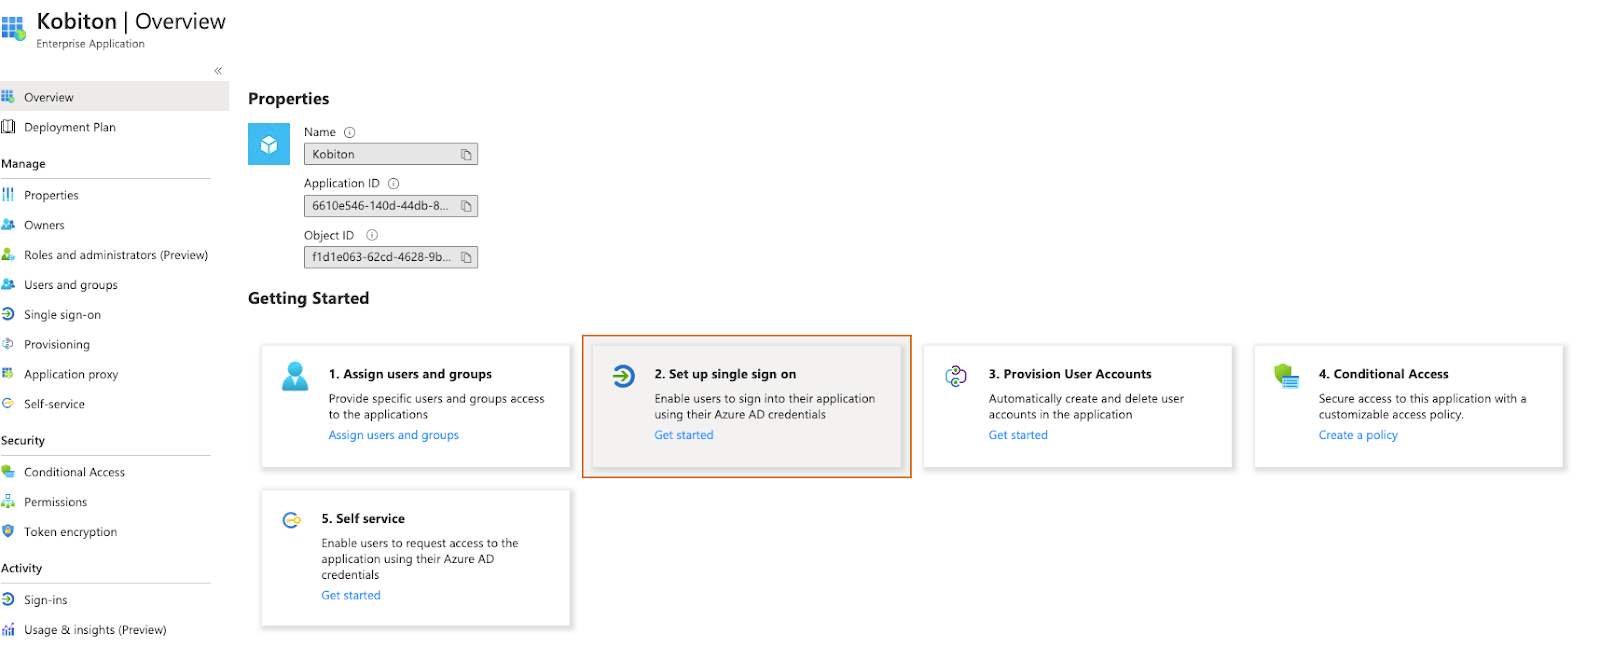This screenshot has height=647, width=1600.
Task: Click the '4. Conditional Access' card title
Action: point(1383,374)
